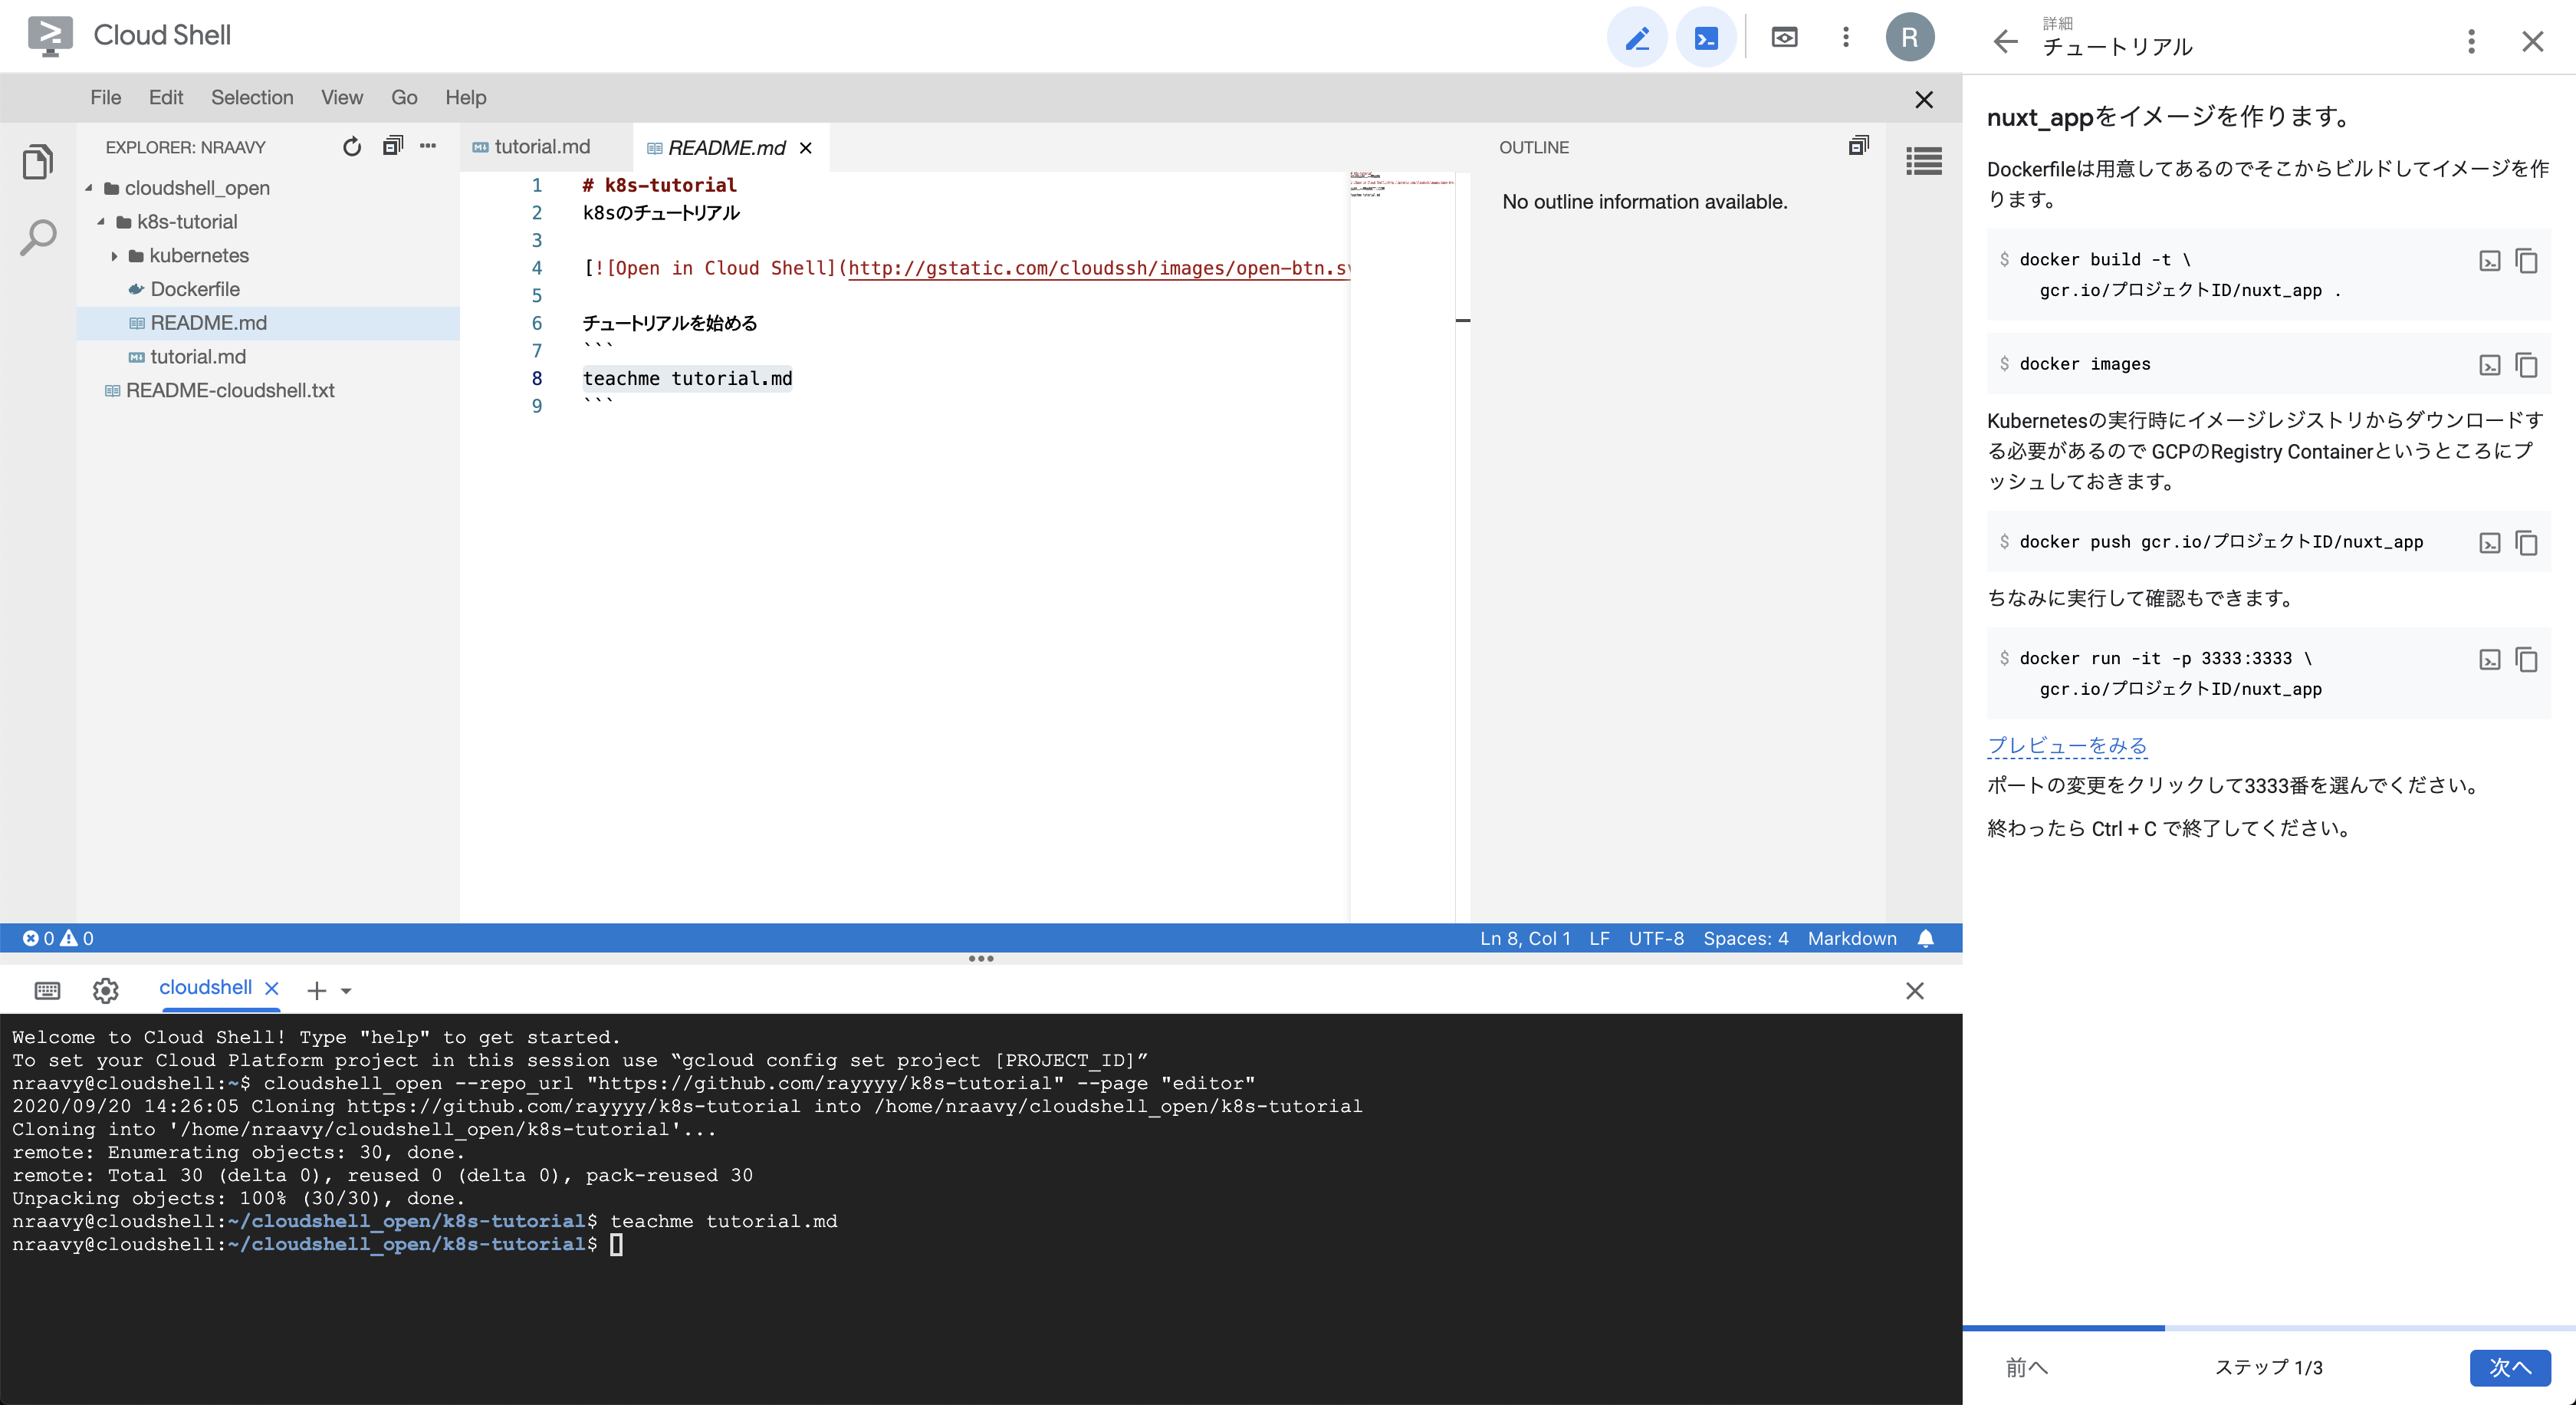Viewport: 2576px width, 1405px height.
Task: Open the R account avatar
Action: pyautogui.click(x=1909, y=38)
